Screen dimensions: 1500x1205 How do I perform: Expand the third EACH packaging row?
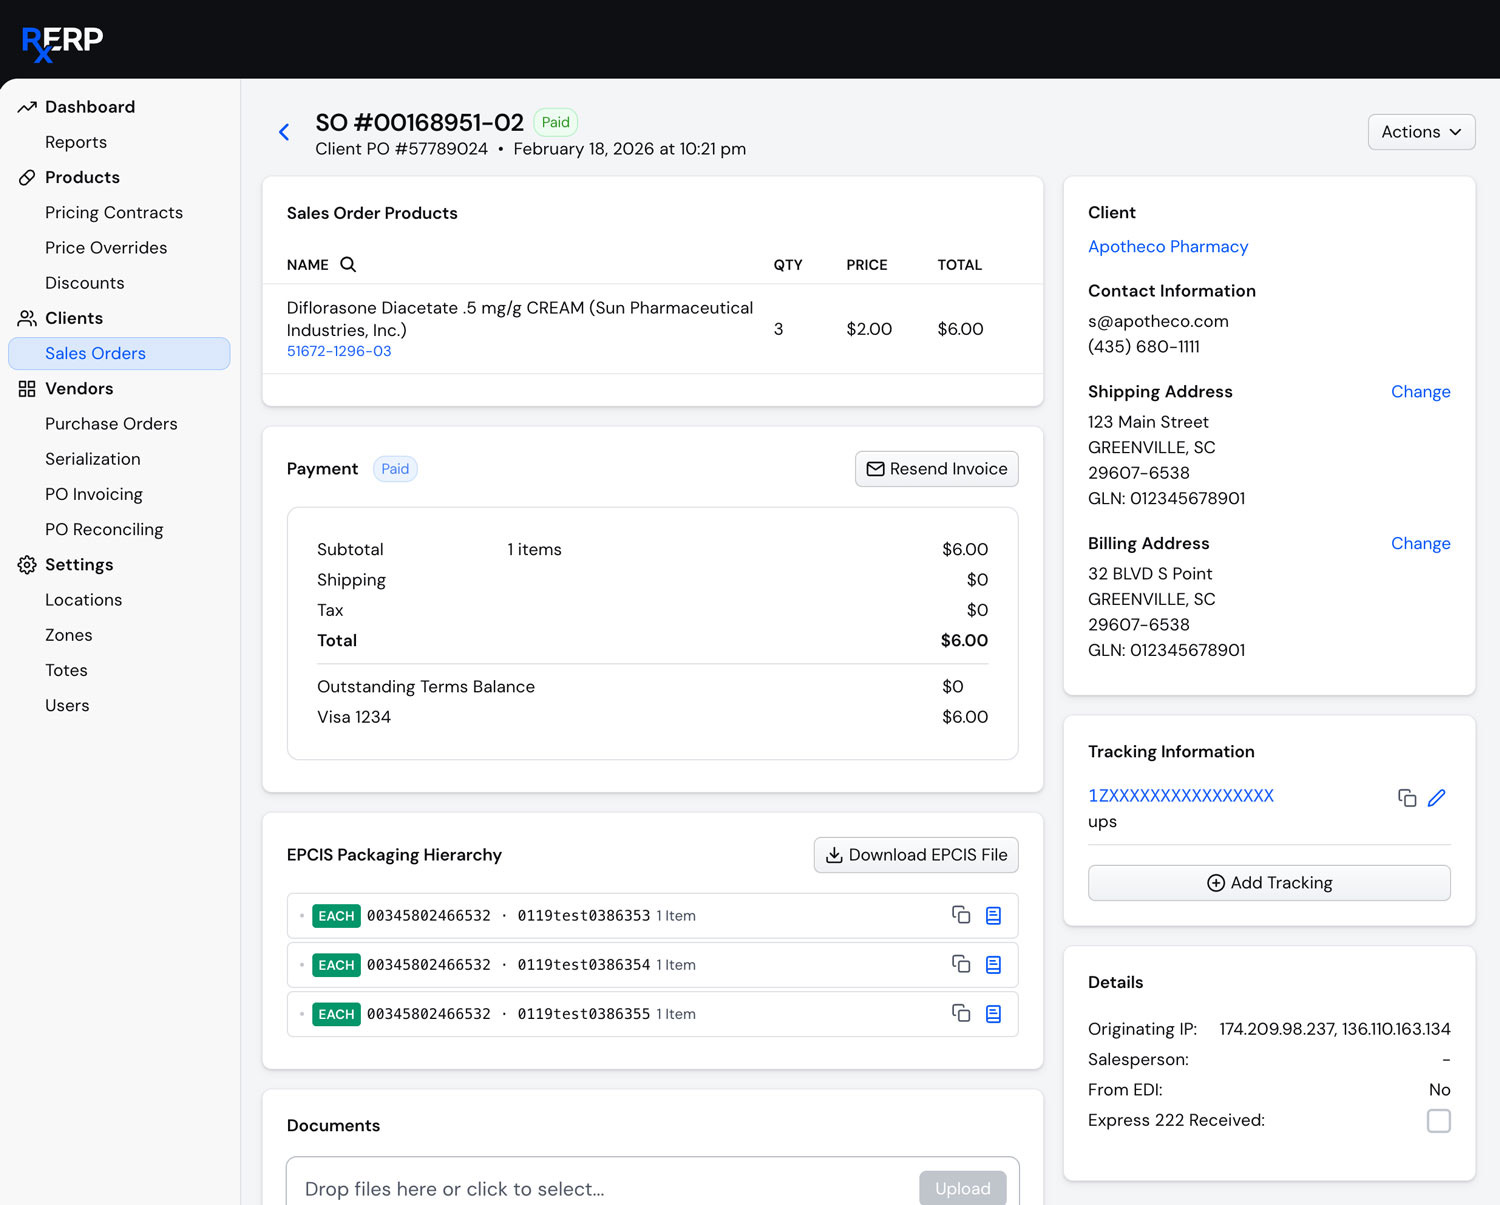coord(302,1014)
